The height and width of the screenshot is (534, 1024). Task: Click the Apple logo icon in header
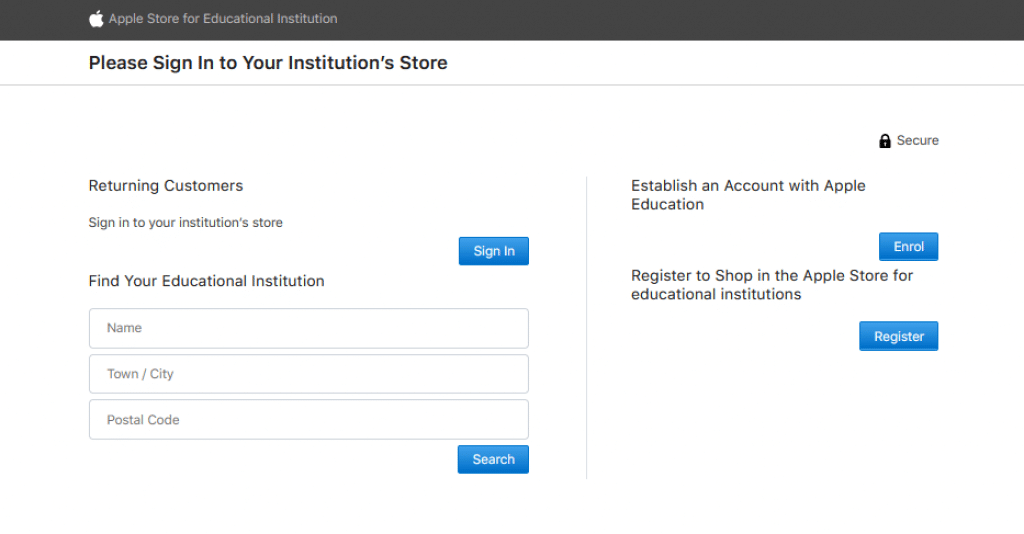(96, 19)
